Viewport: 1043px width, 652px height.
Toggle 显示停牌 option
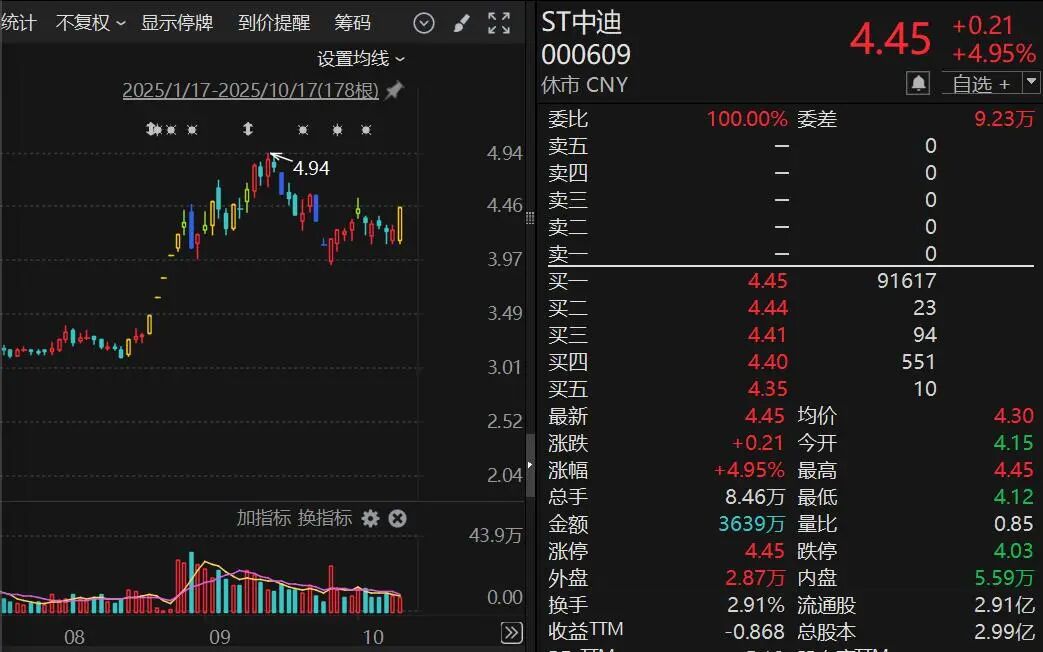(177, 23)
